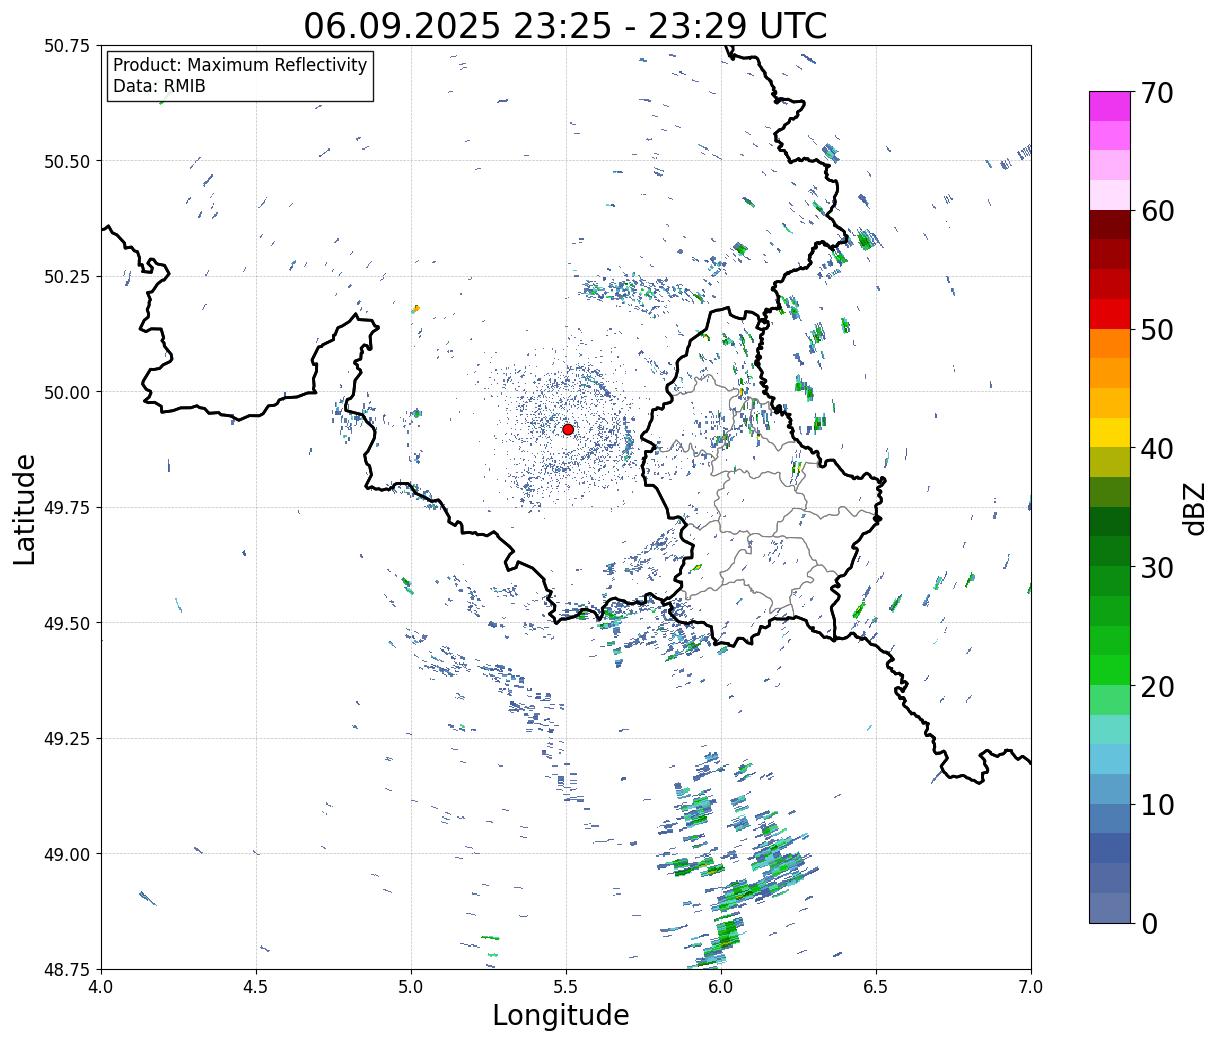Click longitude tick label 6.0
Image resolution: width=1219 pixels, height=1040 pixels.
[x=721, y=986]
